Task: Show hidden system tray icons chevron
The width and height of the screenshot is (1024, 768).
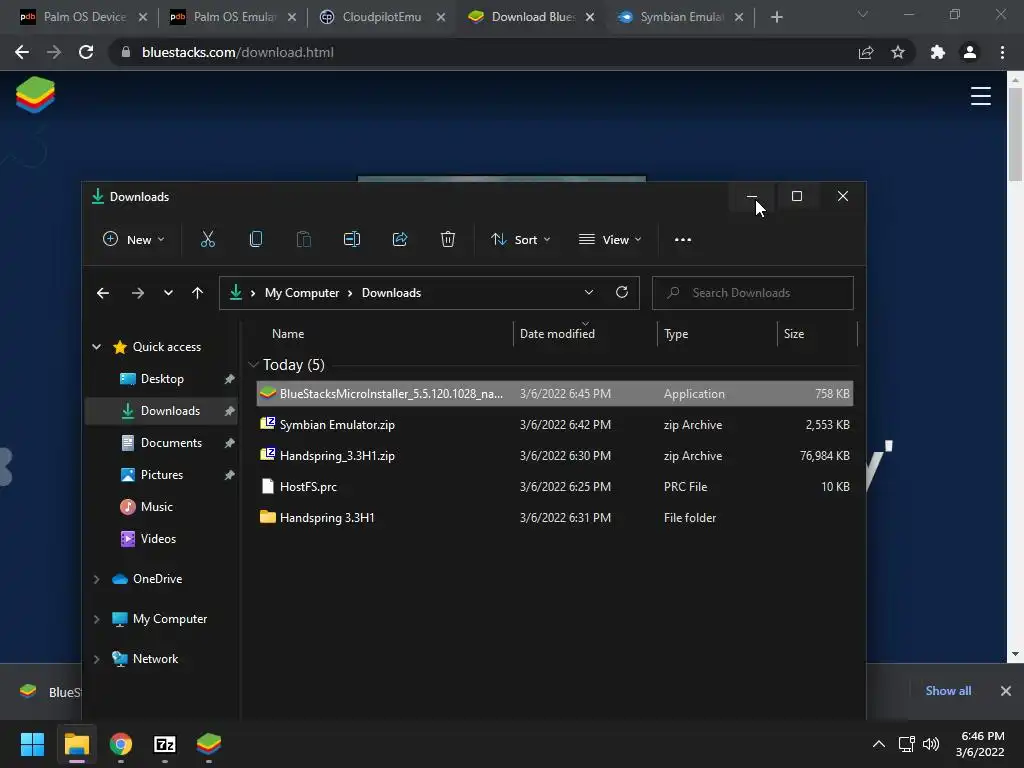Action: (x=878, y=744)
